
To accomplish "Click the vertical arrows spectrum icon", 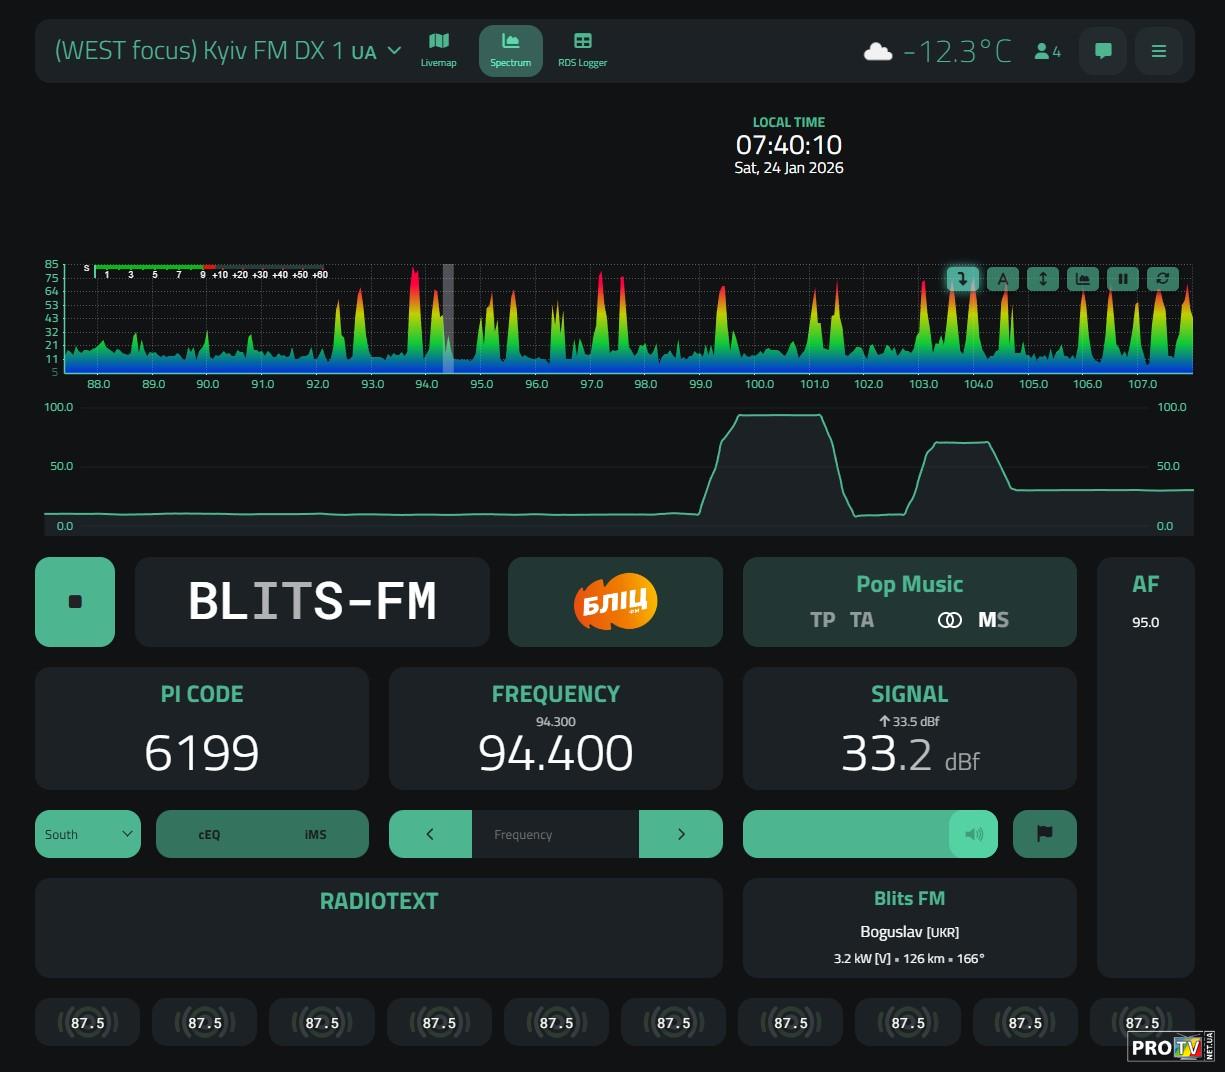I will pyautogui.click(x=1043, y=279).
